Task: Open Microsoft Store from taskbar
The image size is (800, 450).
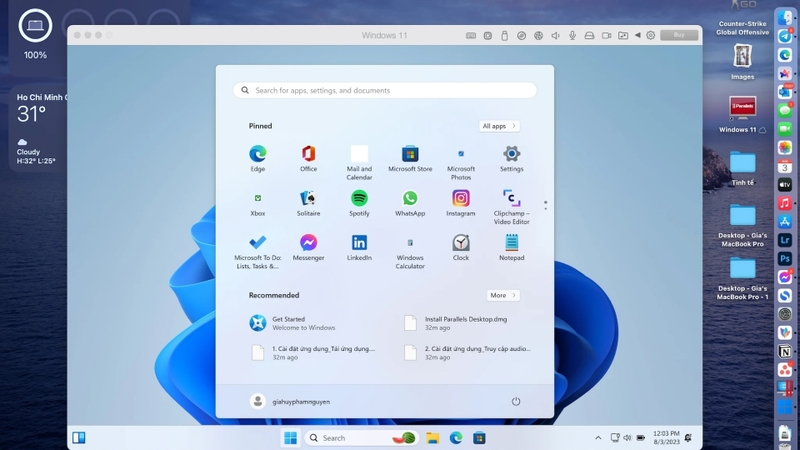Action: (x=479, y=438)
